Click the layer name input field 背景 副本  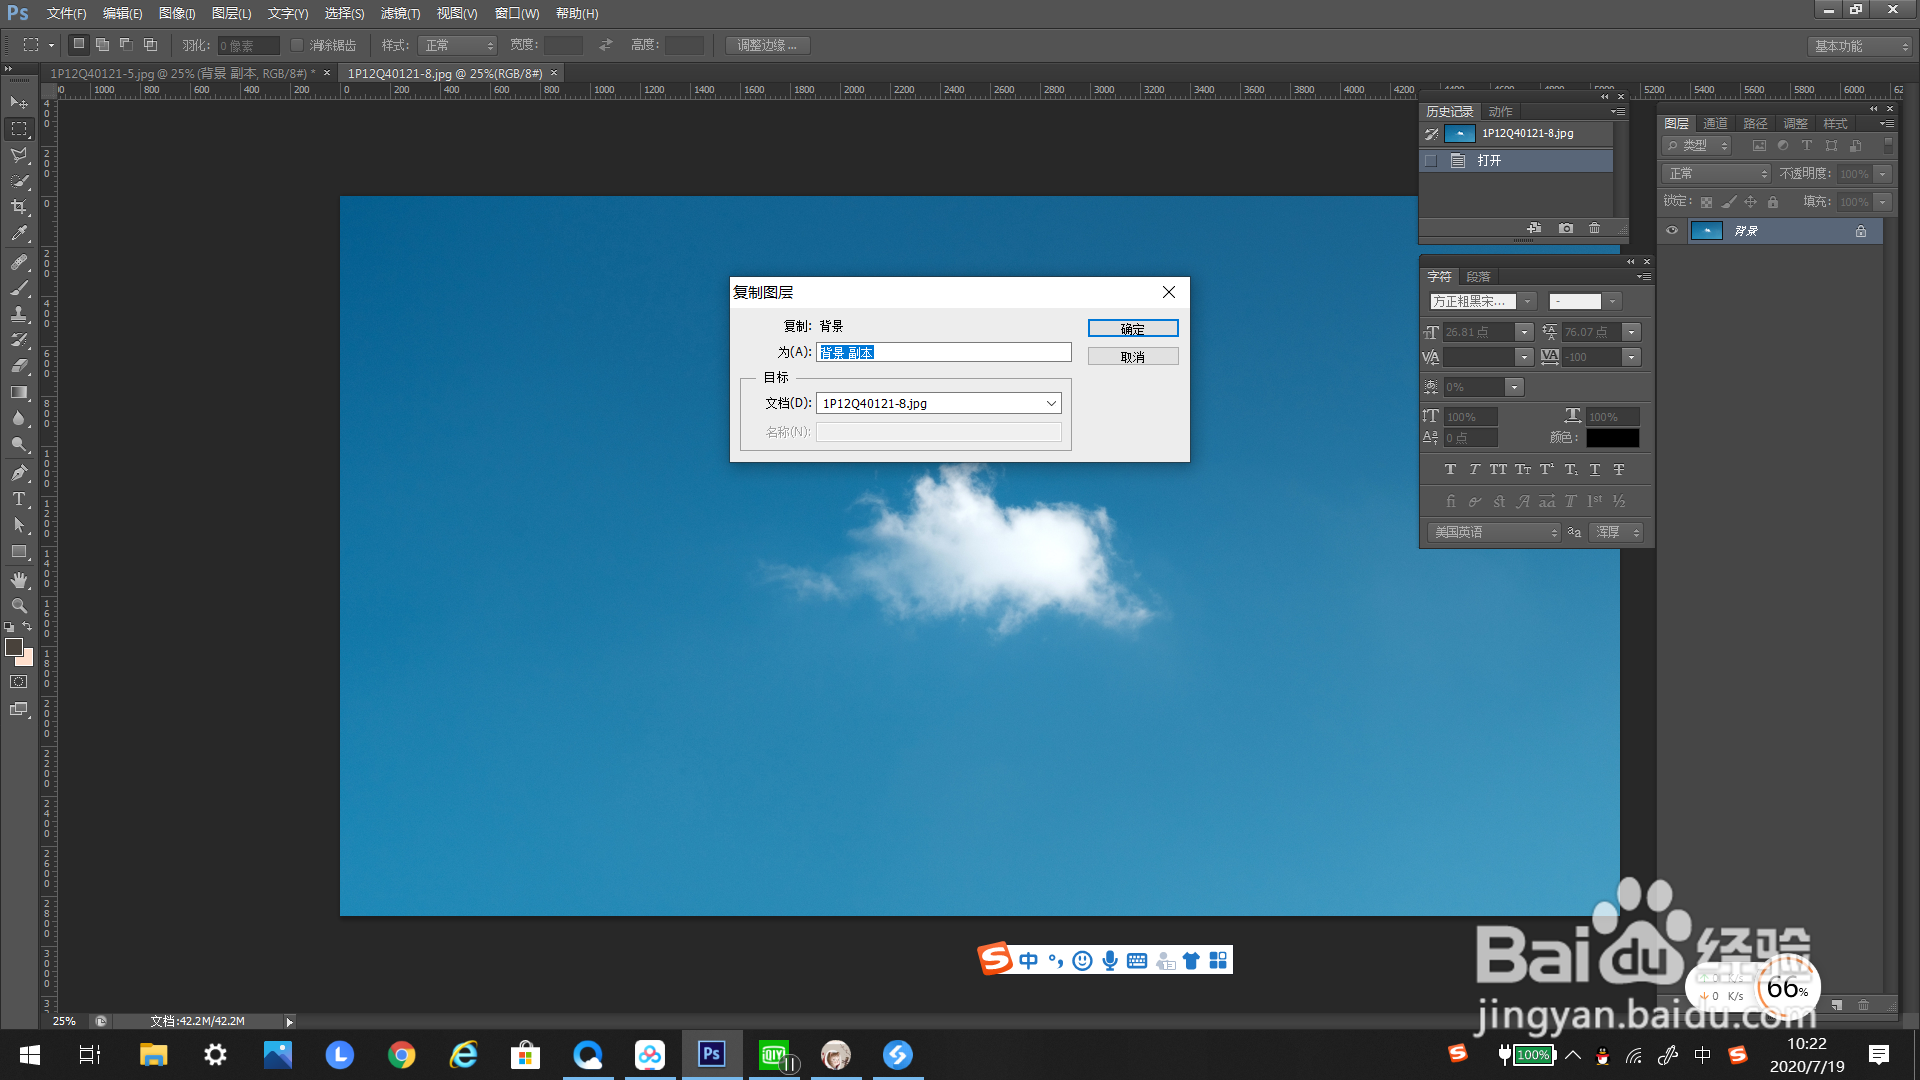[942, 352]
